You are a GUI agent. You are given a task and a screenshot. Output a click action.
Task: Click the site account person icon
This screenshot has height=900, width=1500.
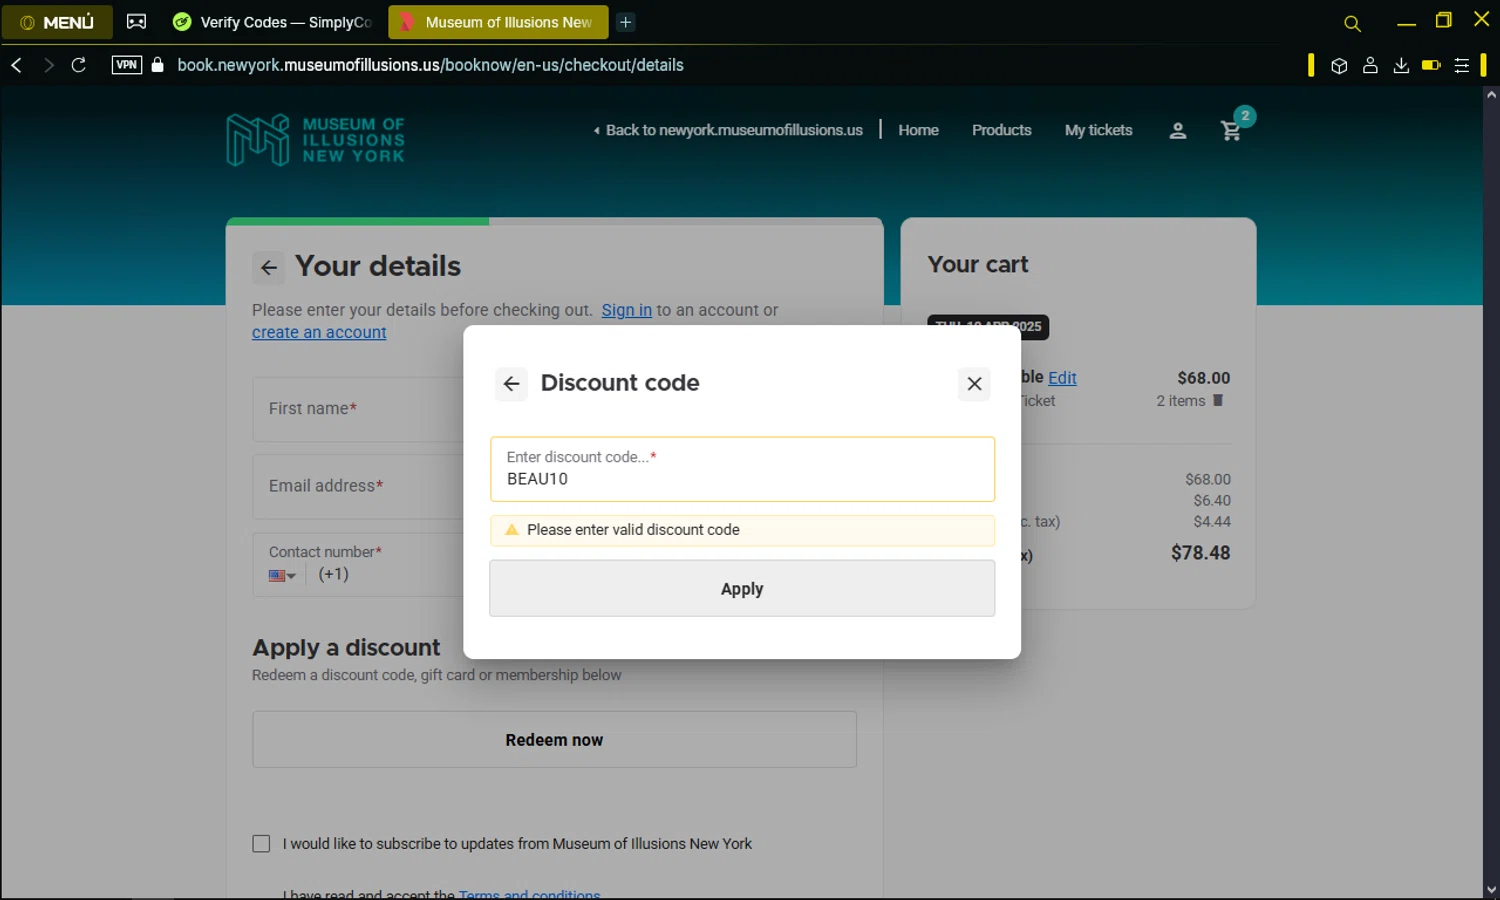[1178, 130]
